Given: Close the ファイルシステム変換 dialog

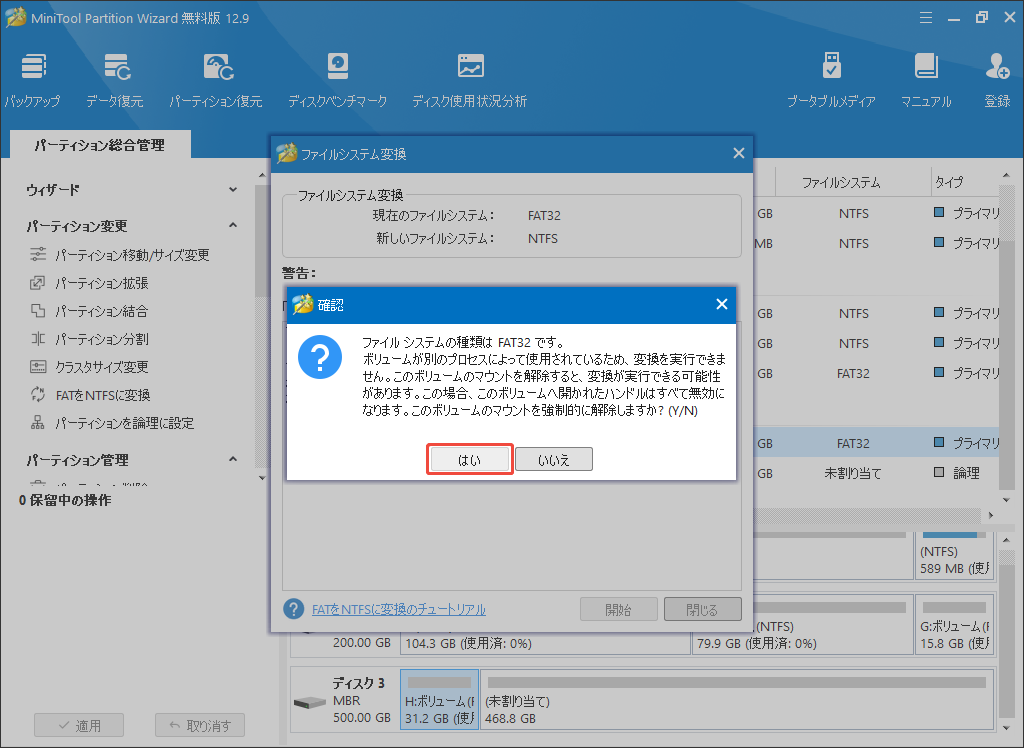Looking at the screenshot, I should (x=739, y=153).
